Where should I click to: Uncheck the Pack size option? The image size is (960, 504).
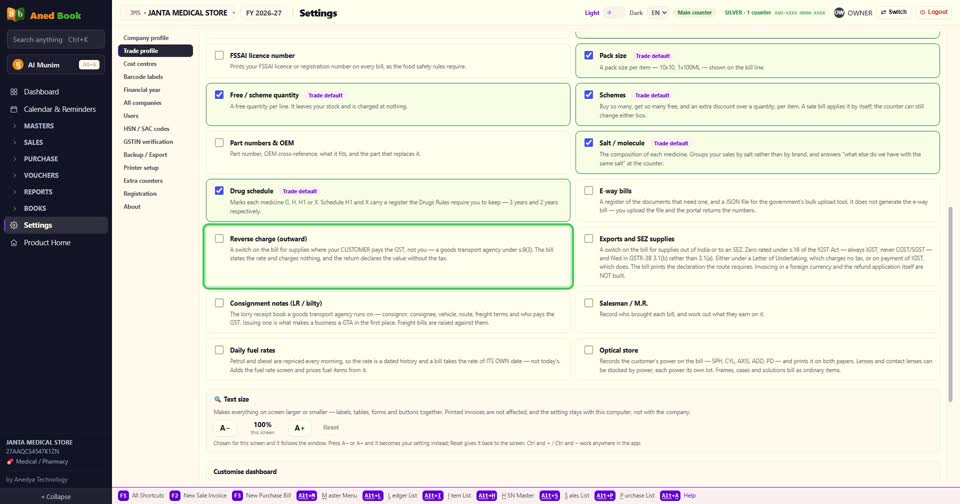pyautogui.click(x=588, y=55)
